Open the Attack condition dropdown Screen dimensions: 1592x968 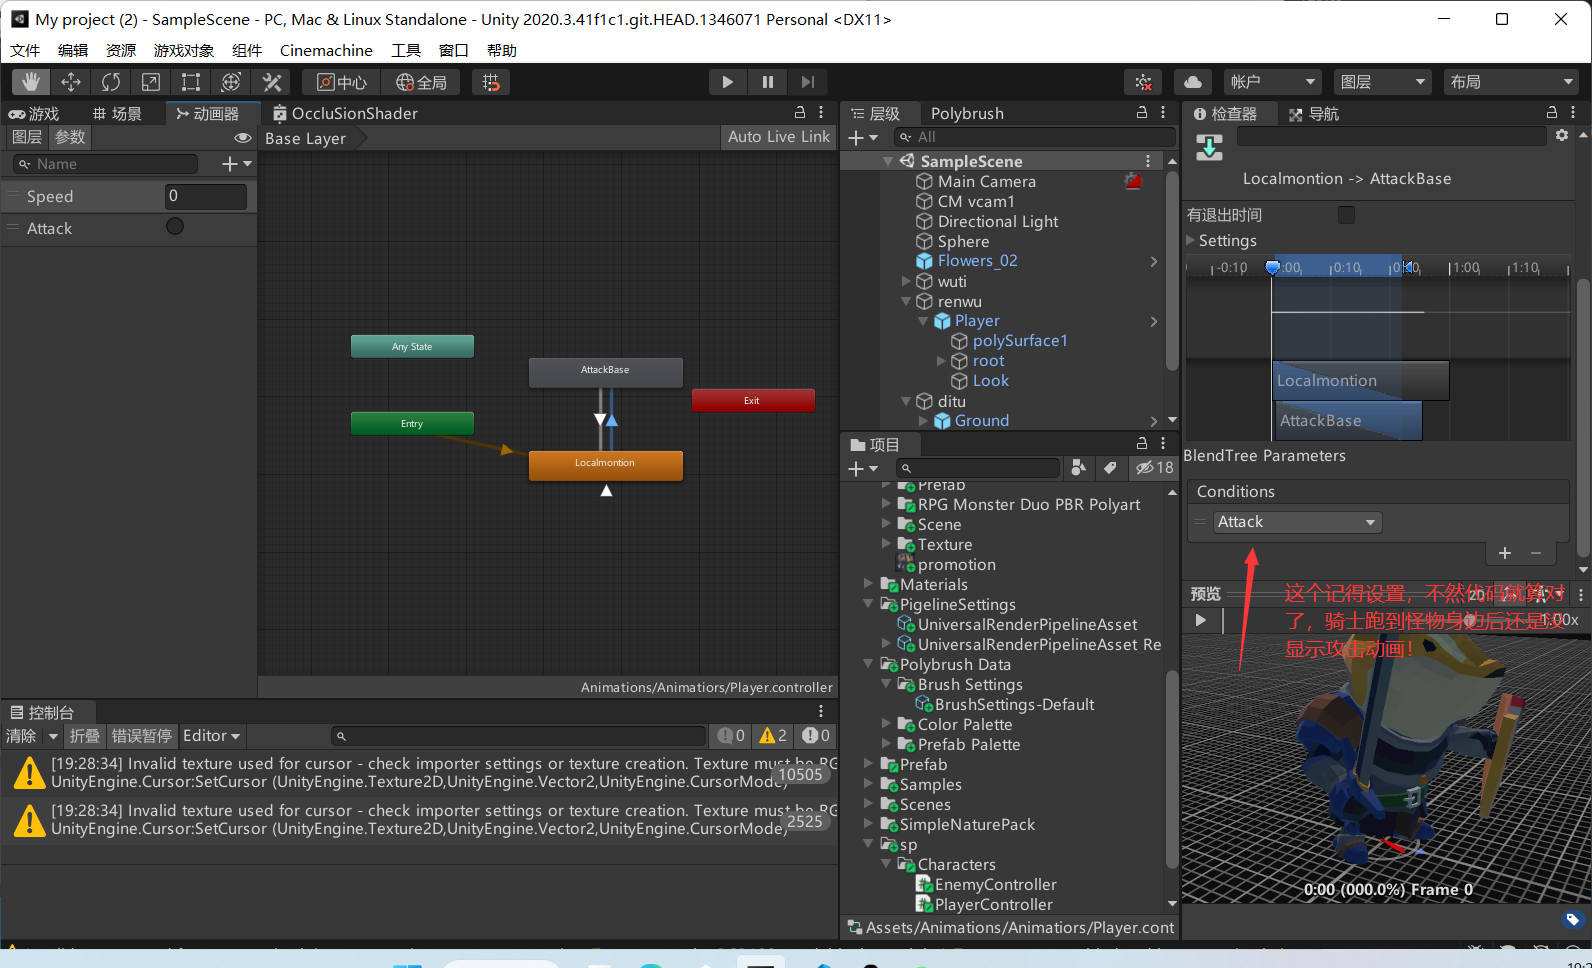(1297, 522)
